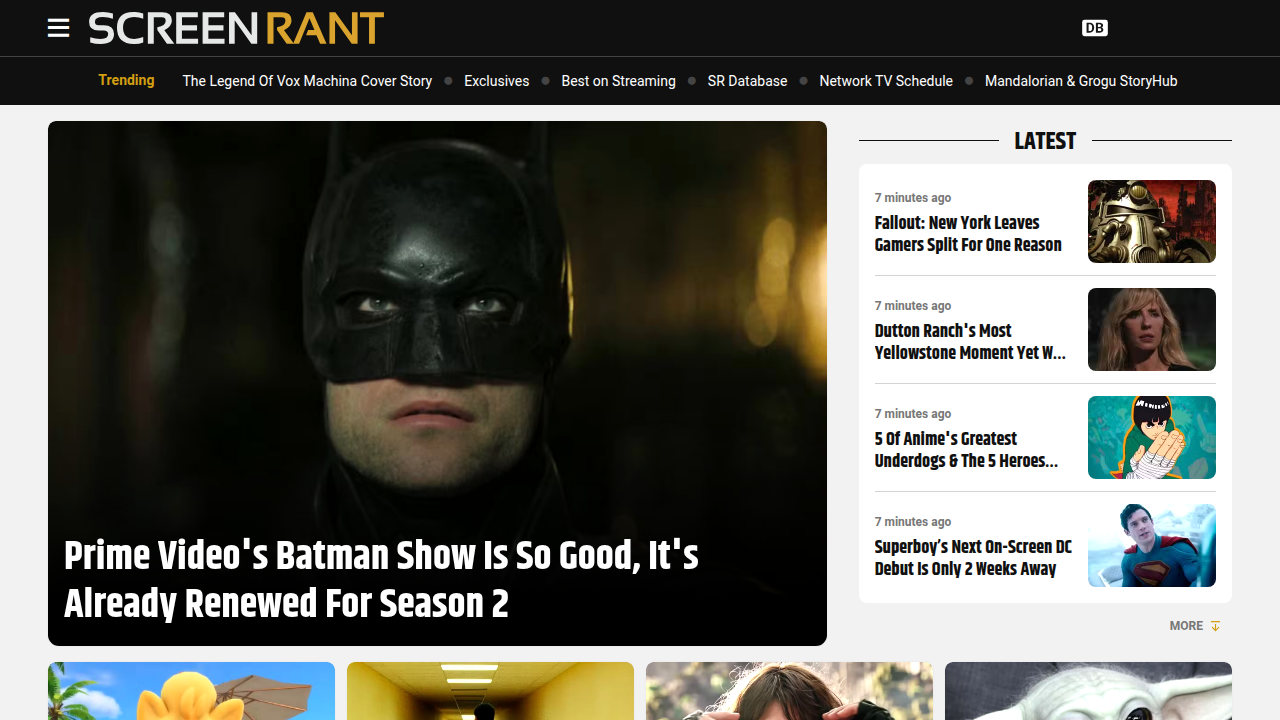Open Fallout: New York article headline

(968, 234)
